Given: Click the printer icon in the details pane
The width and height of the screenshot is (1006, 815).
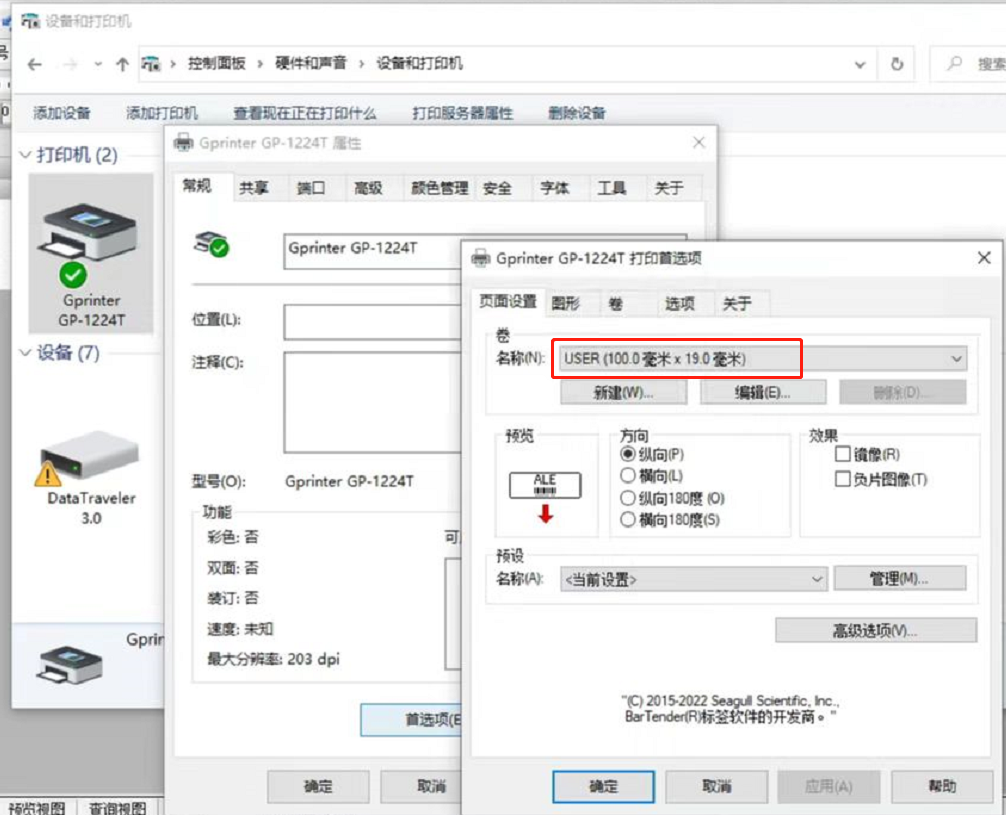Looking at the screenshot, I should 70,663.
